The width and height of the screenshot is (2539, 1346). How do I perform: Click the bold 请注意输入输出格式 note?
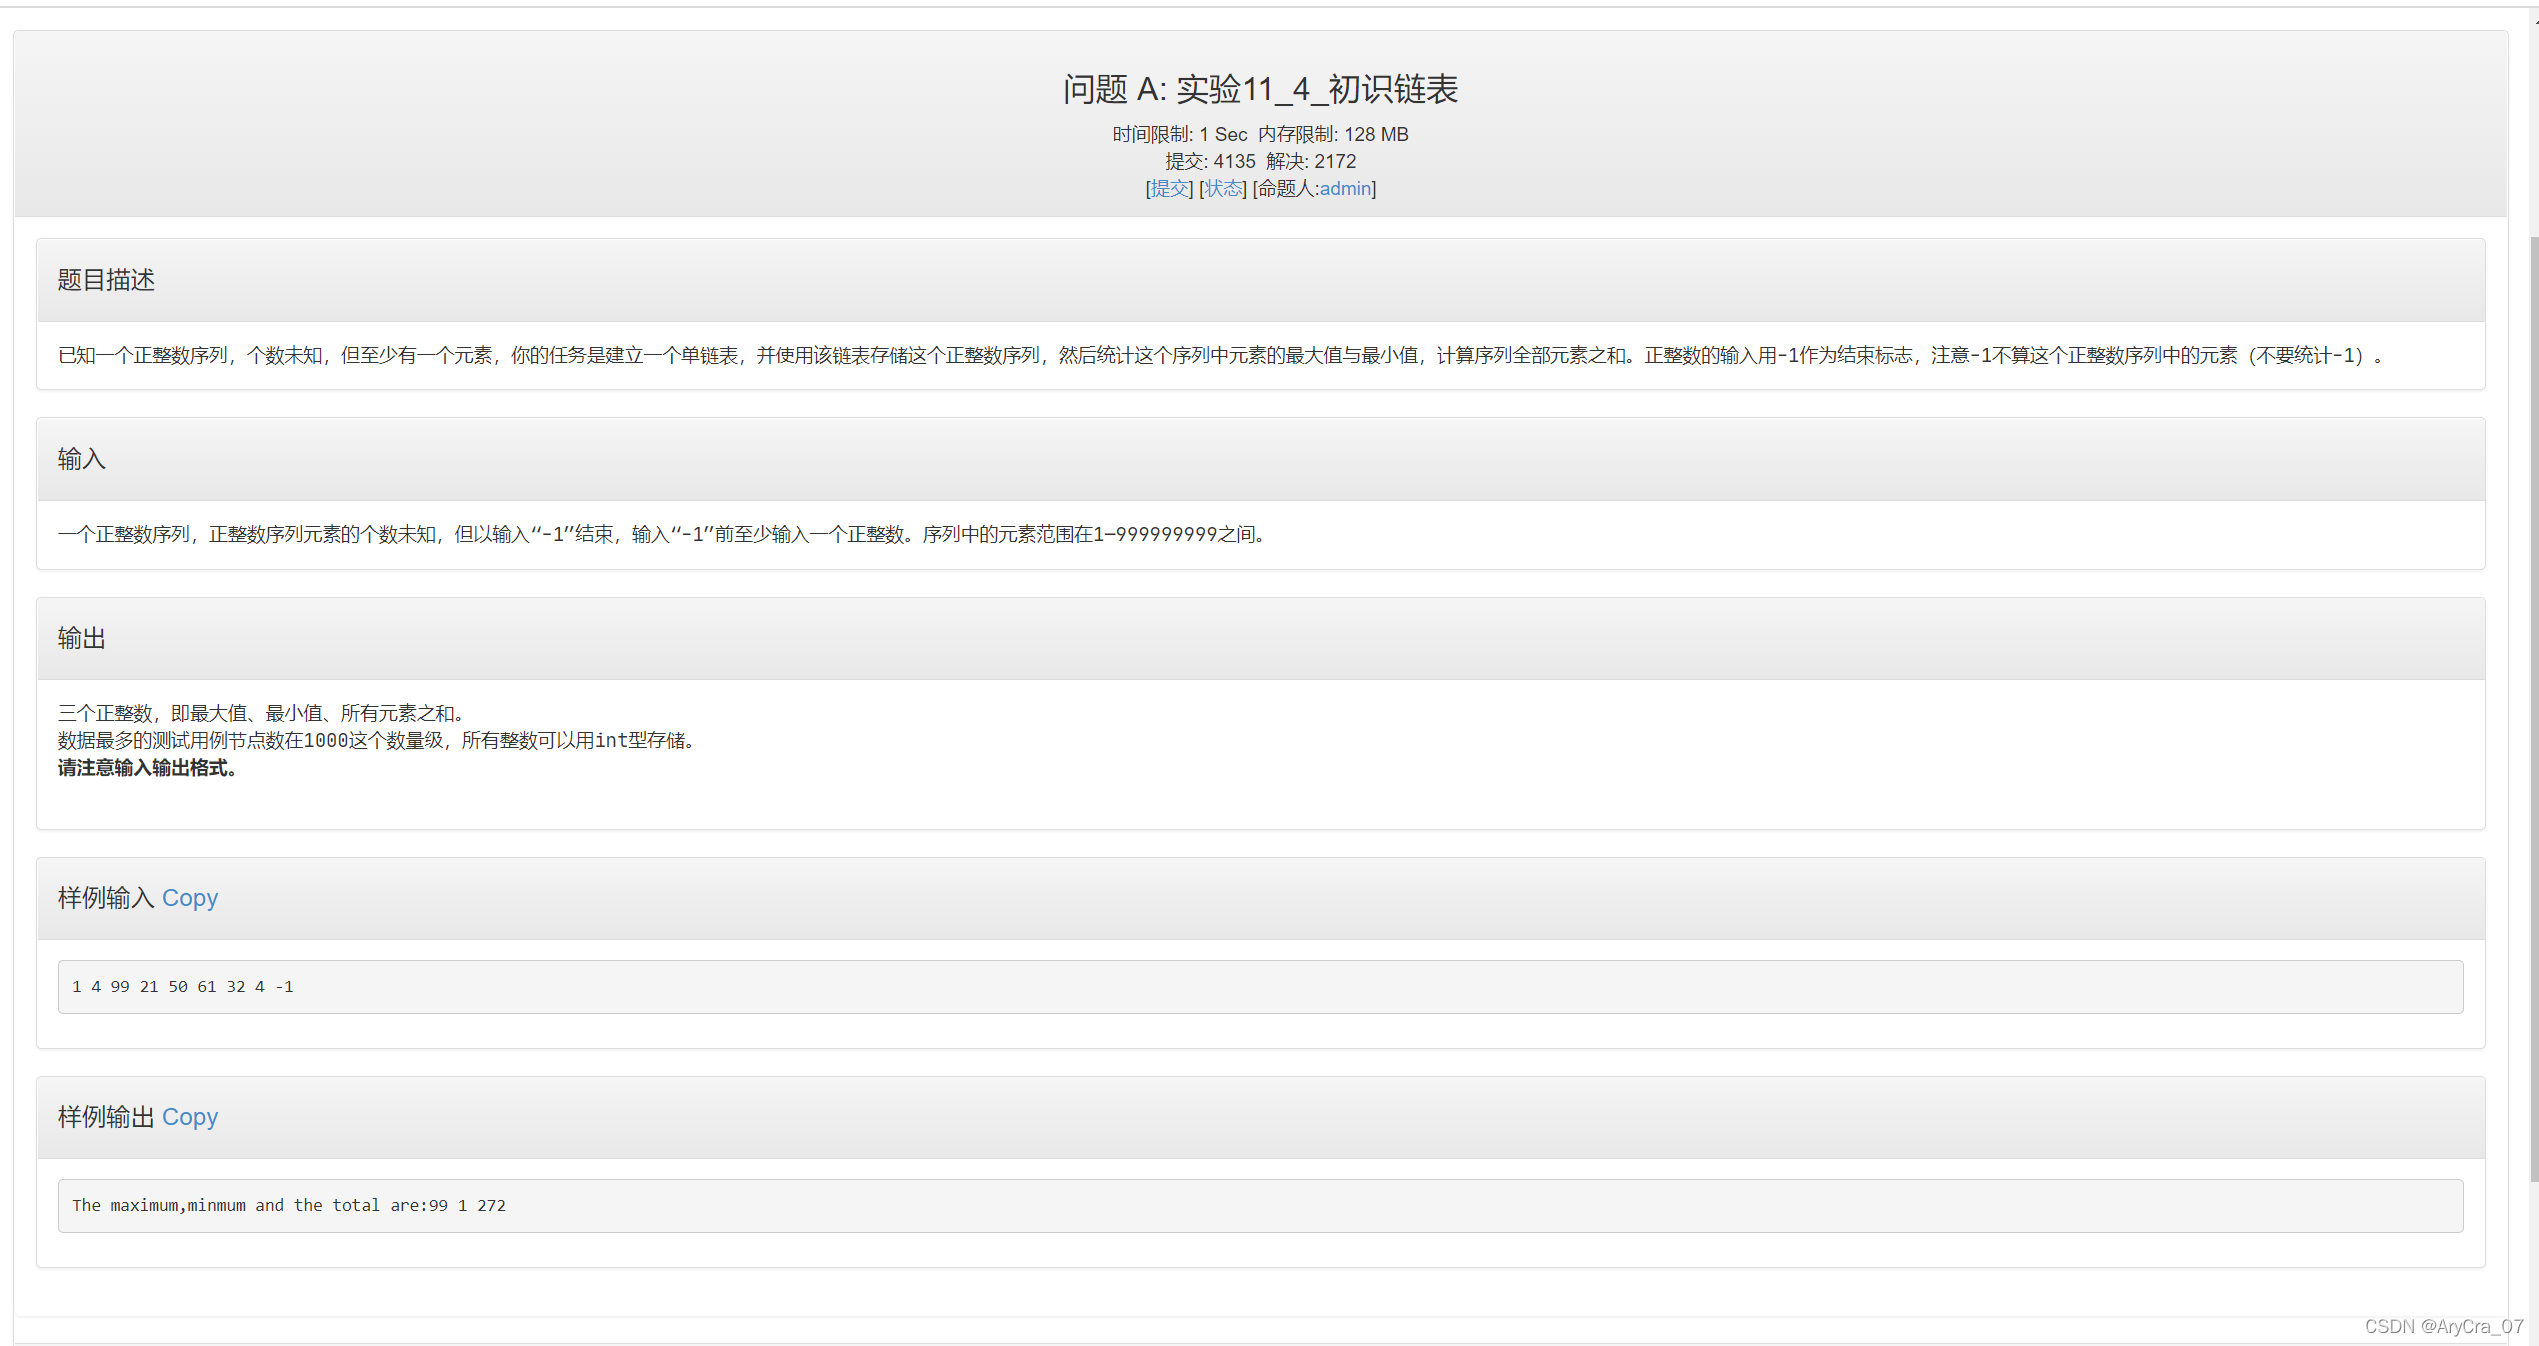147,768
